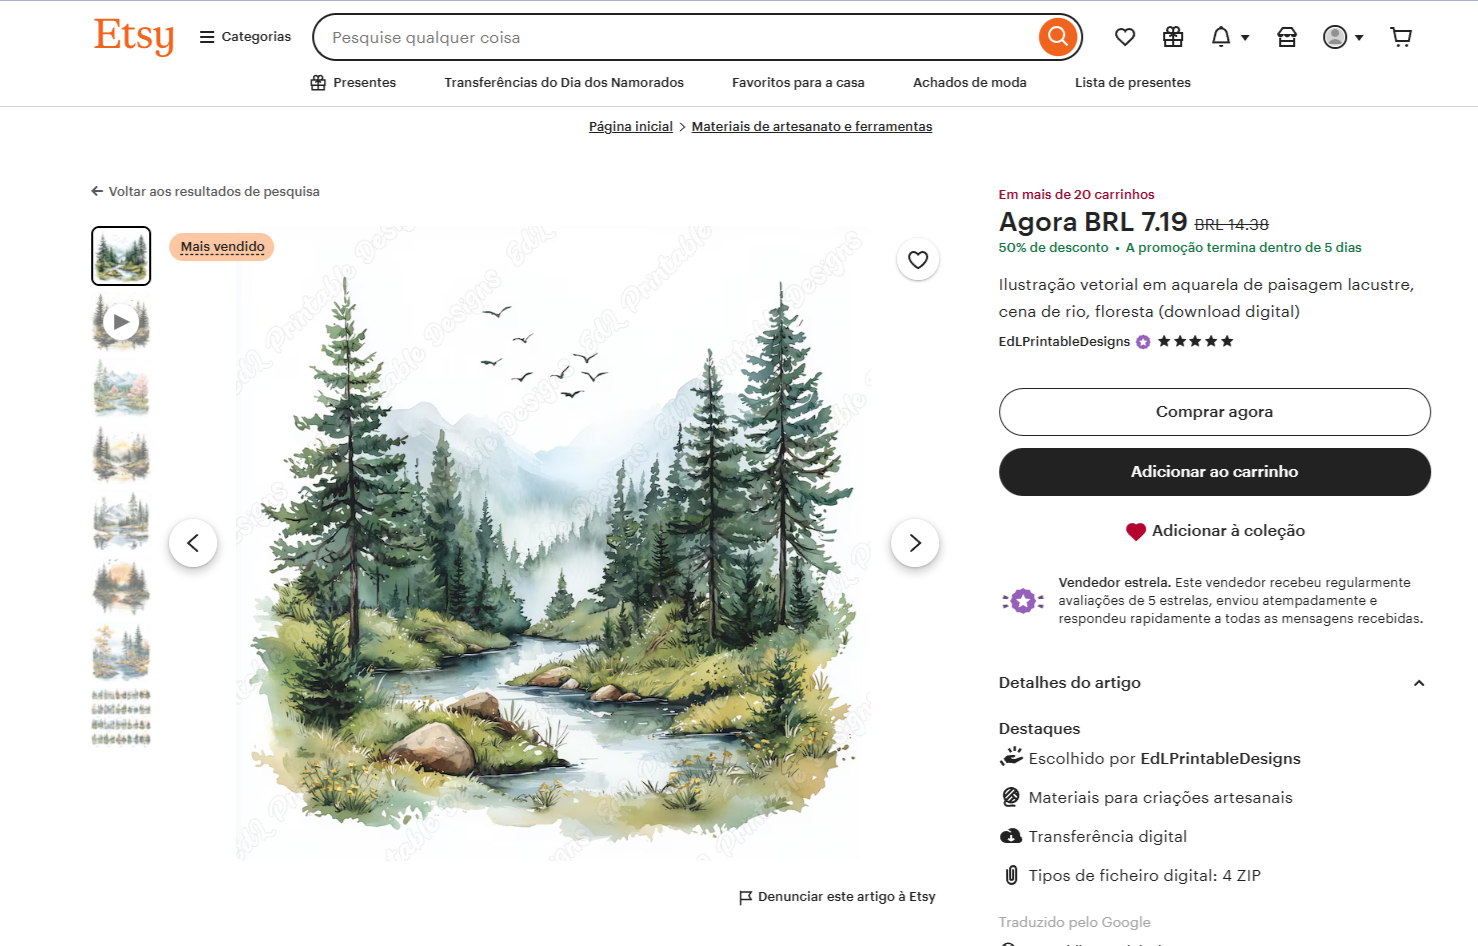Click the Adicionar ao carrinho button

1214,471
